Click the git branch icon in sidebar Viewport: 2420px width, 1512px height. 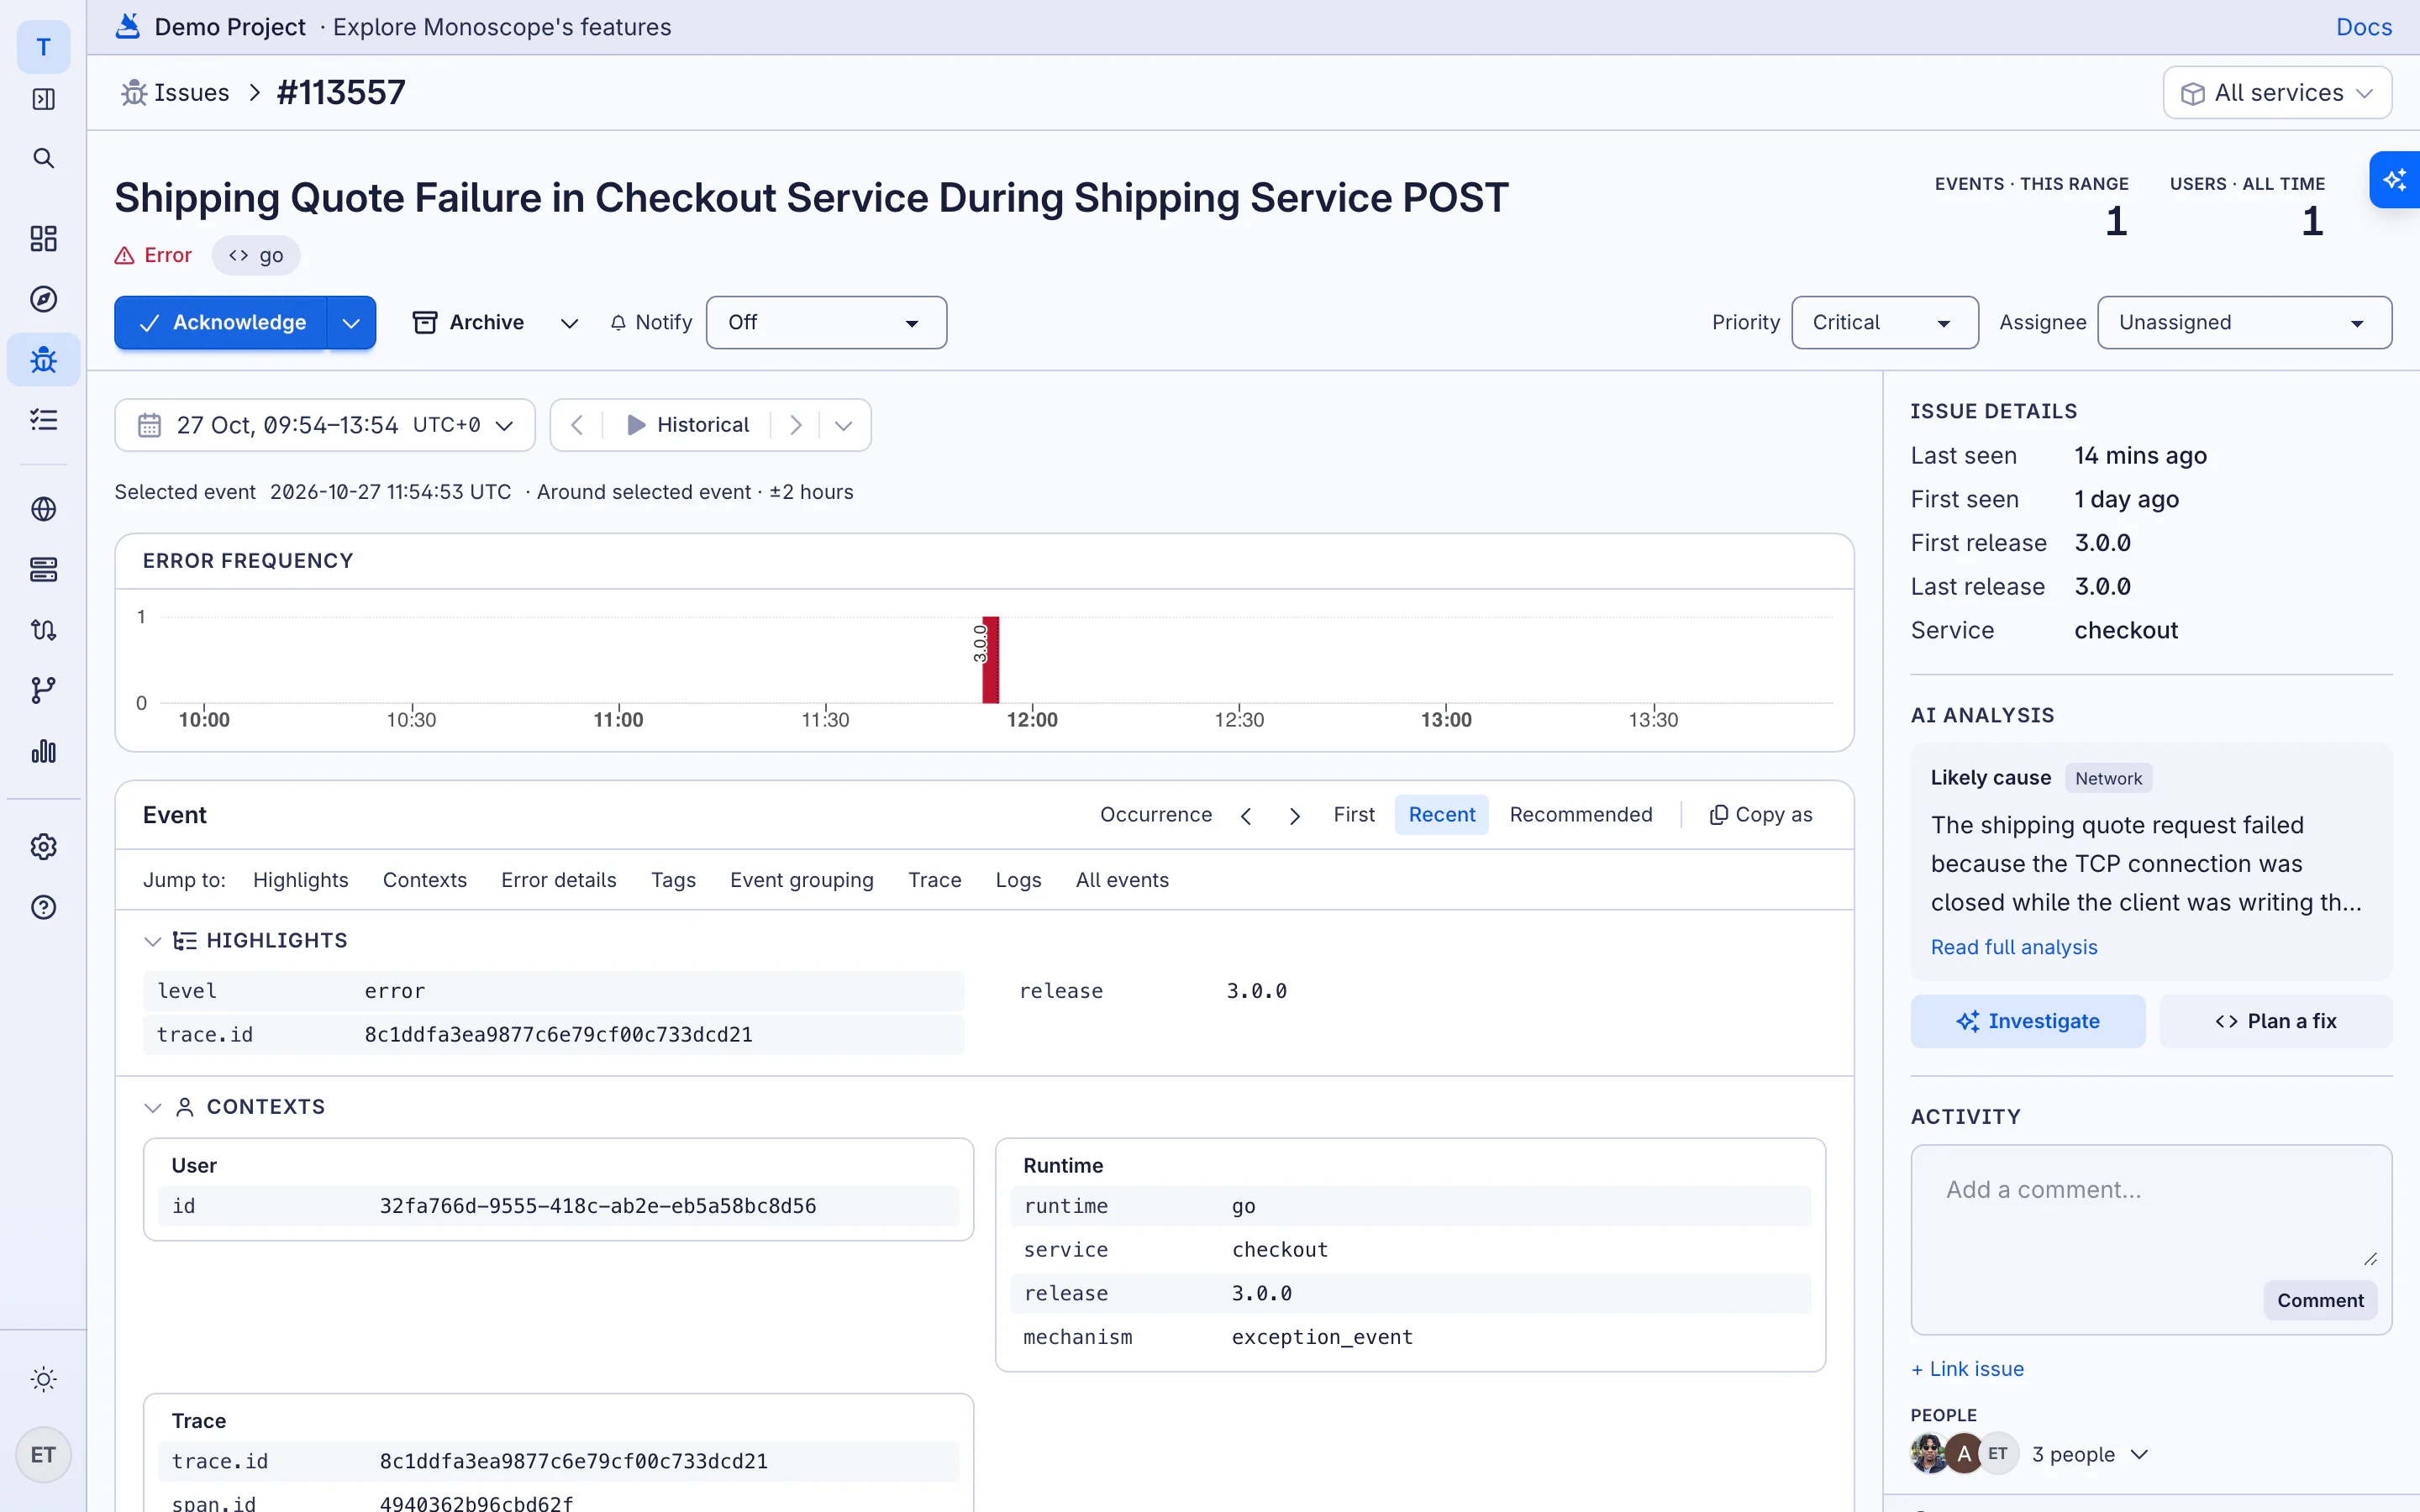tap(43, 690)
